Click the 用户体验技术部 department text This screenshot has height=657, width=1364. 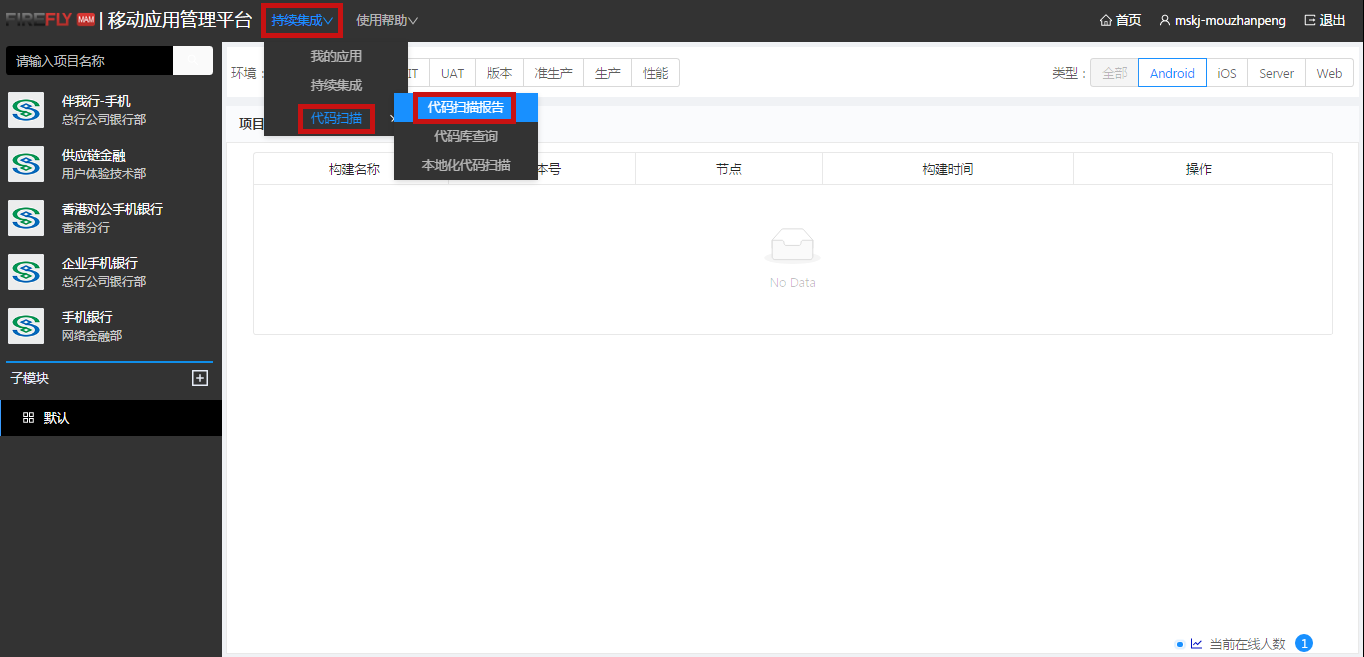coord(104,174)
